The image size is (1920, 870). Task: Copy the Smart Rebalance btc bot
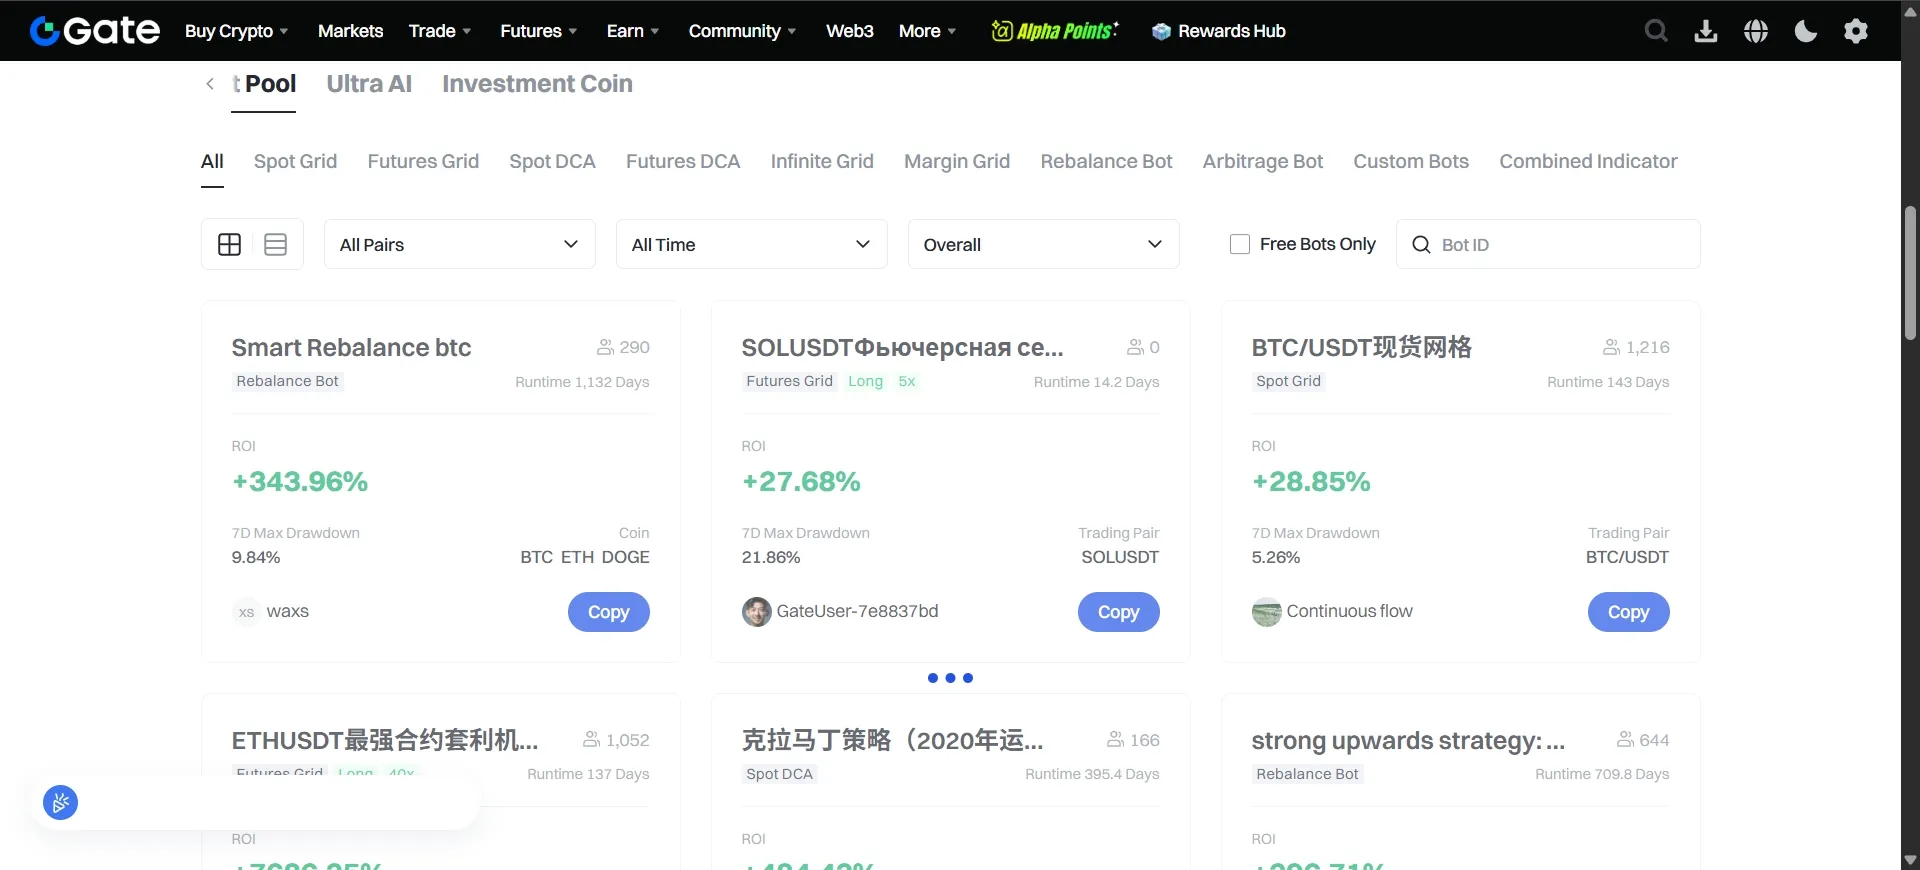point(608,612)
